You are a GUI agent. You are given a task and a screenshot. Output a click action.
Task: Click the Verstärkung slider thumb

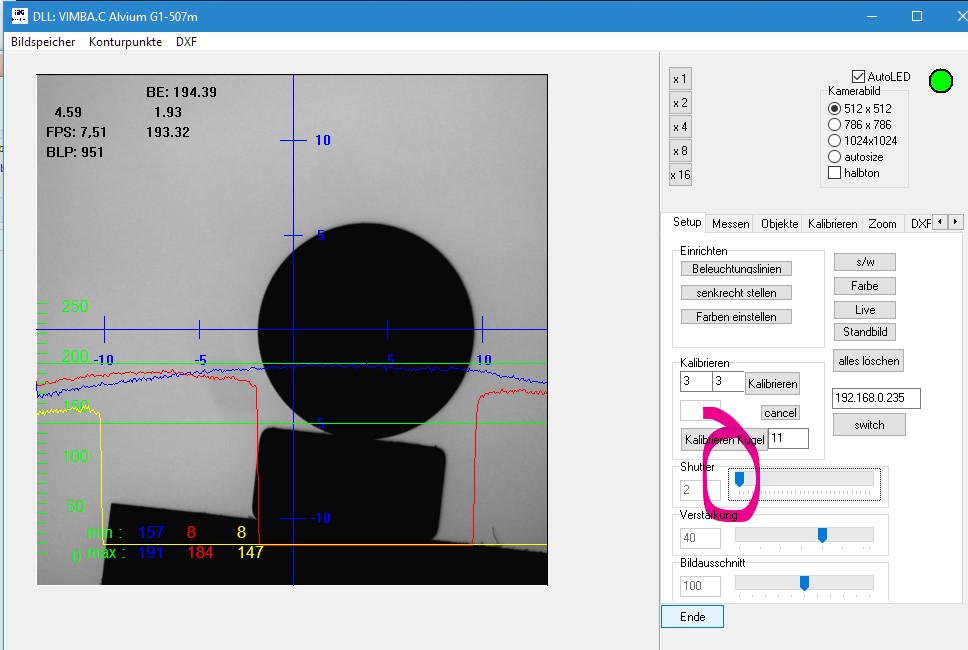coord(822,536)
